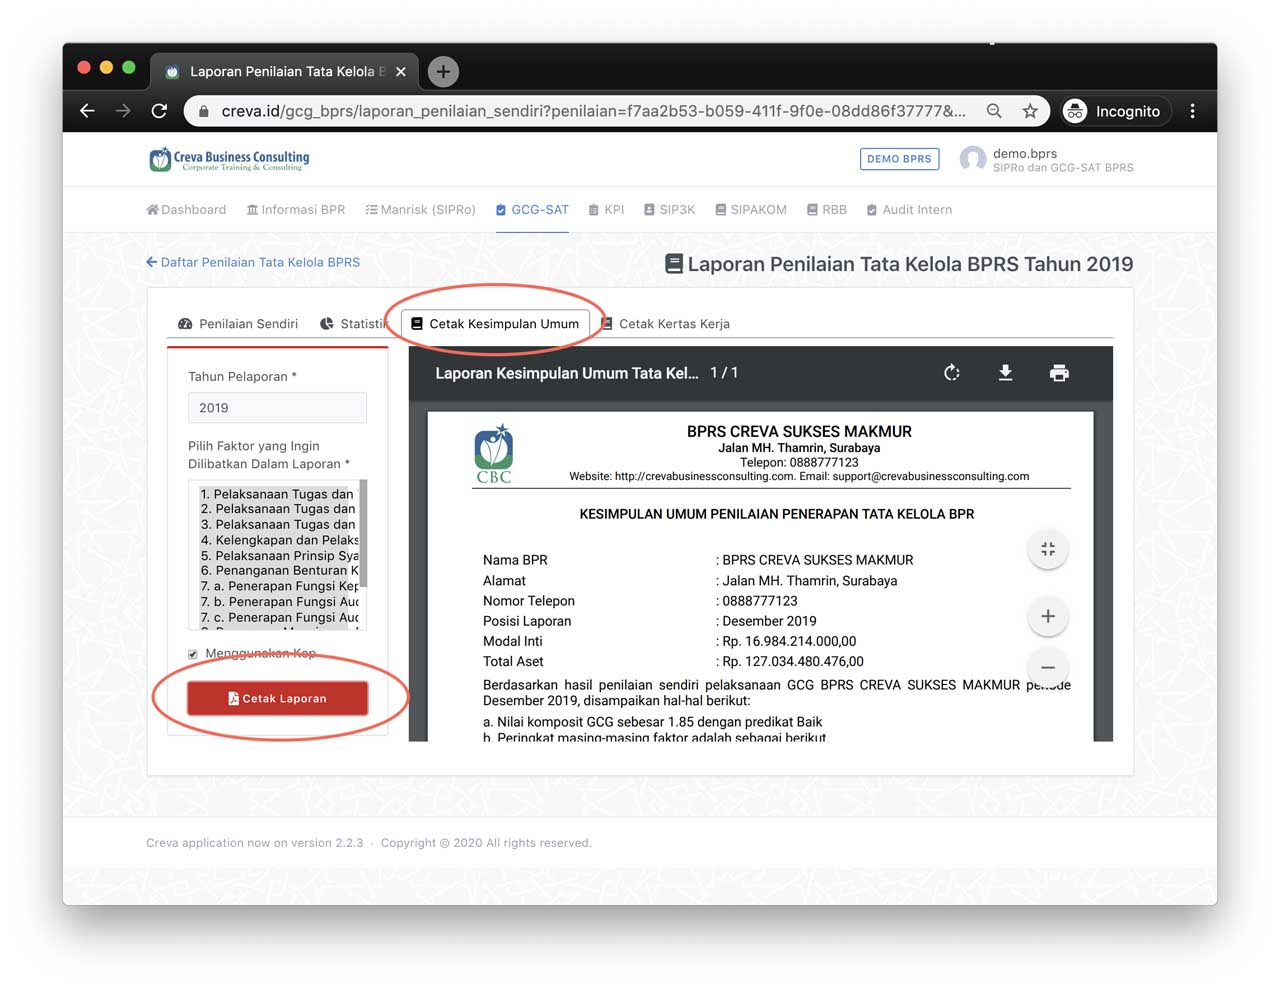This screenshot has height=988, width=1280.
Task: Click the DEMO BPRS button
Action: [x=899, y=159]
